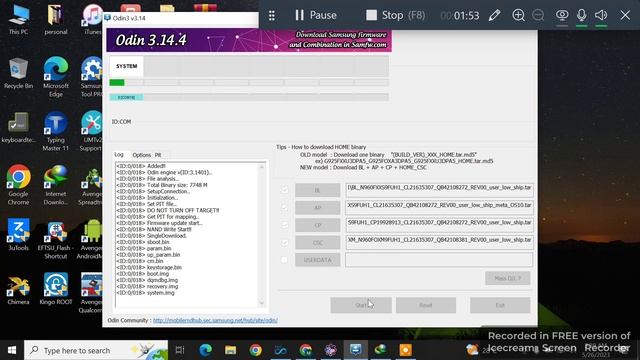This screenshot has height=360, width=640.
Task: Click the Odin 3.14.4 Samfw banner
Action: tap(249, 40)
